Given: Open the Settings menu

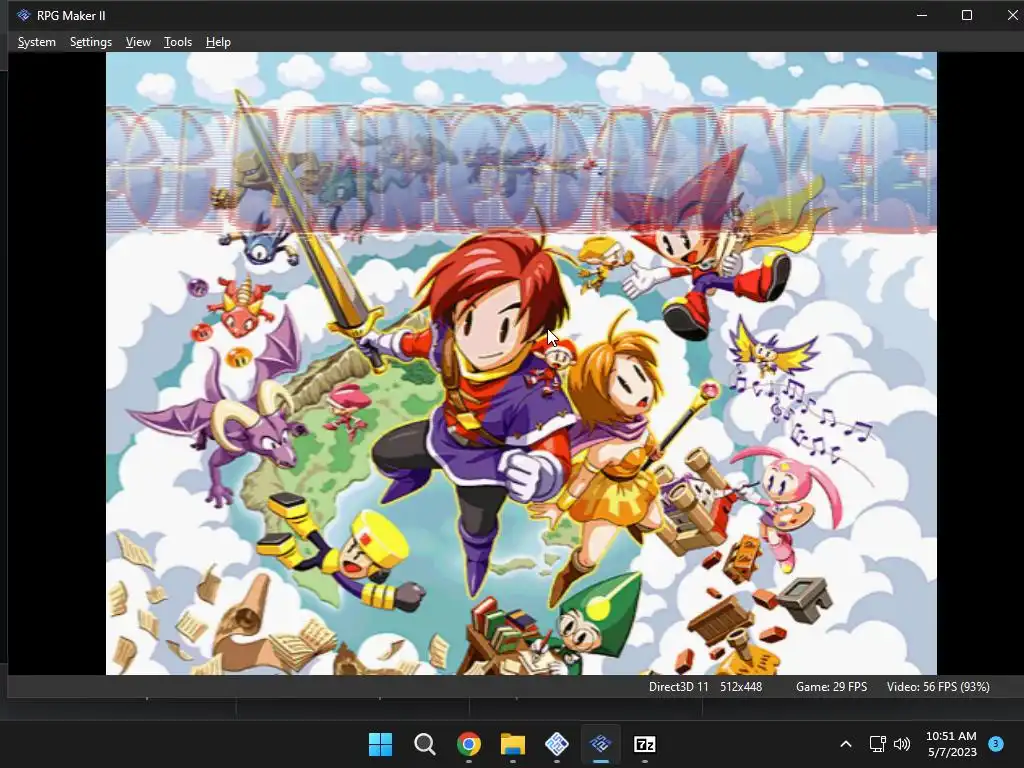Looking at the screenshot, I should click(x=91, y=42).
